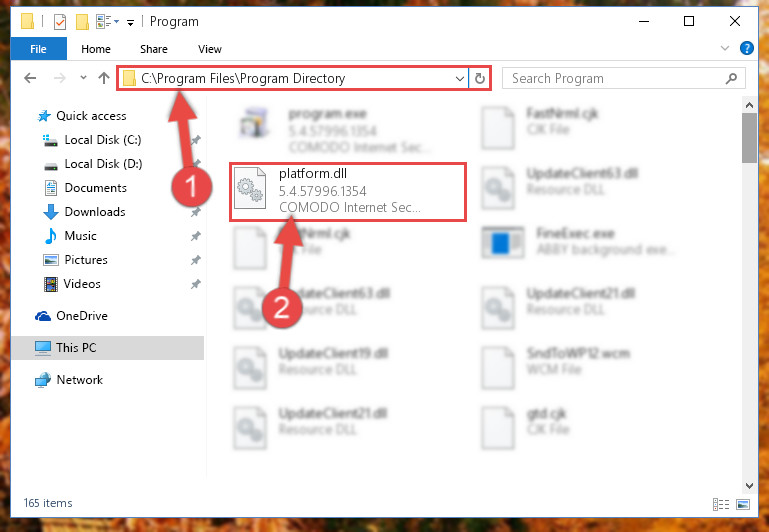Switch to details list view icon

pyautogui.click(x=720, y=504)
